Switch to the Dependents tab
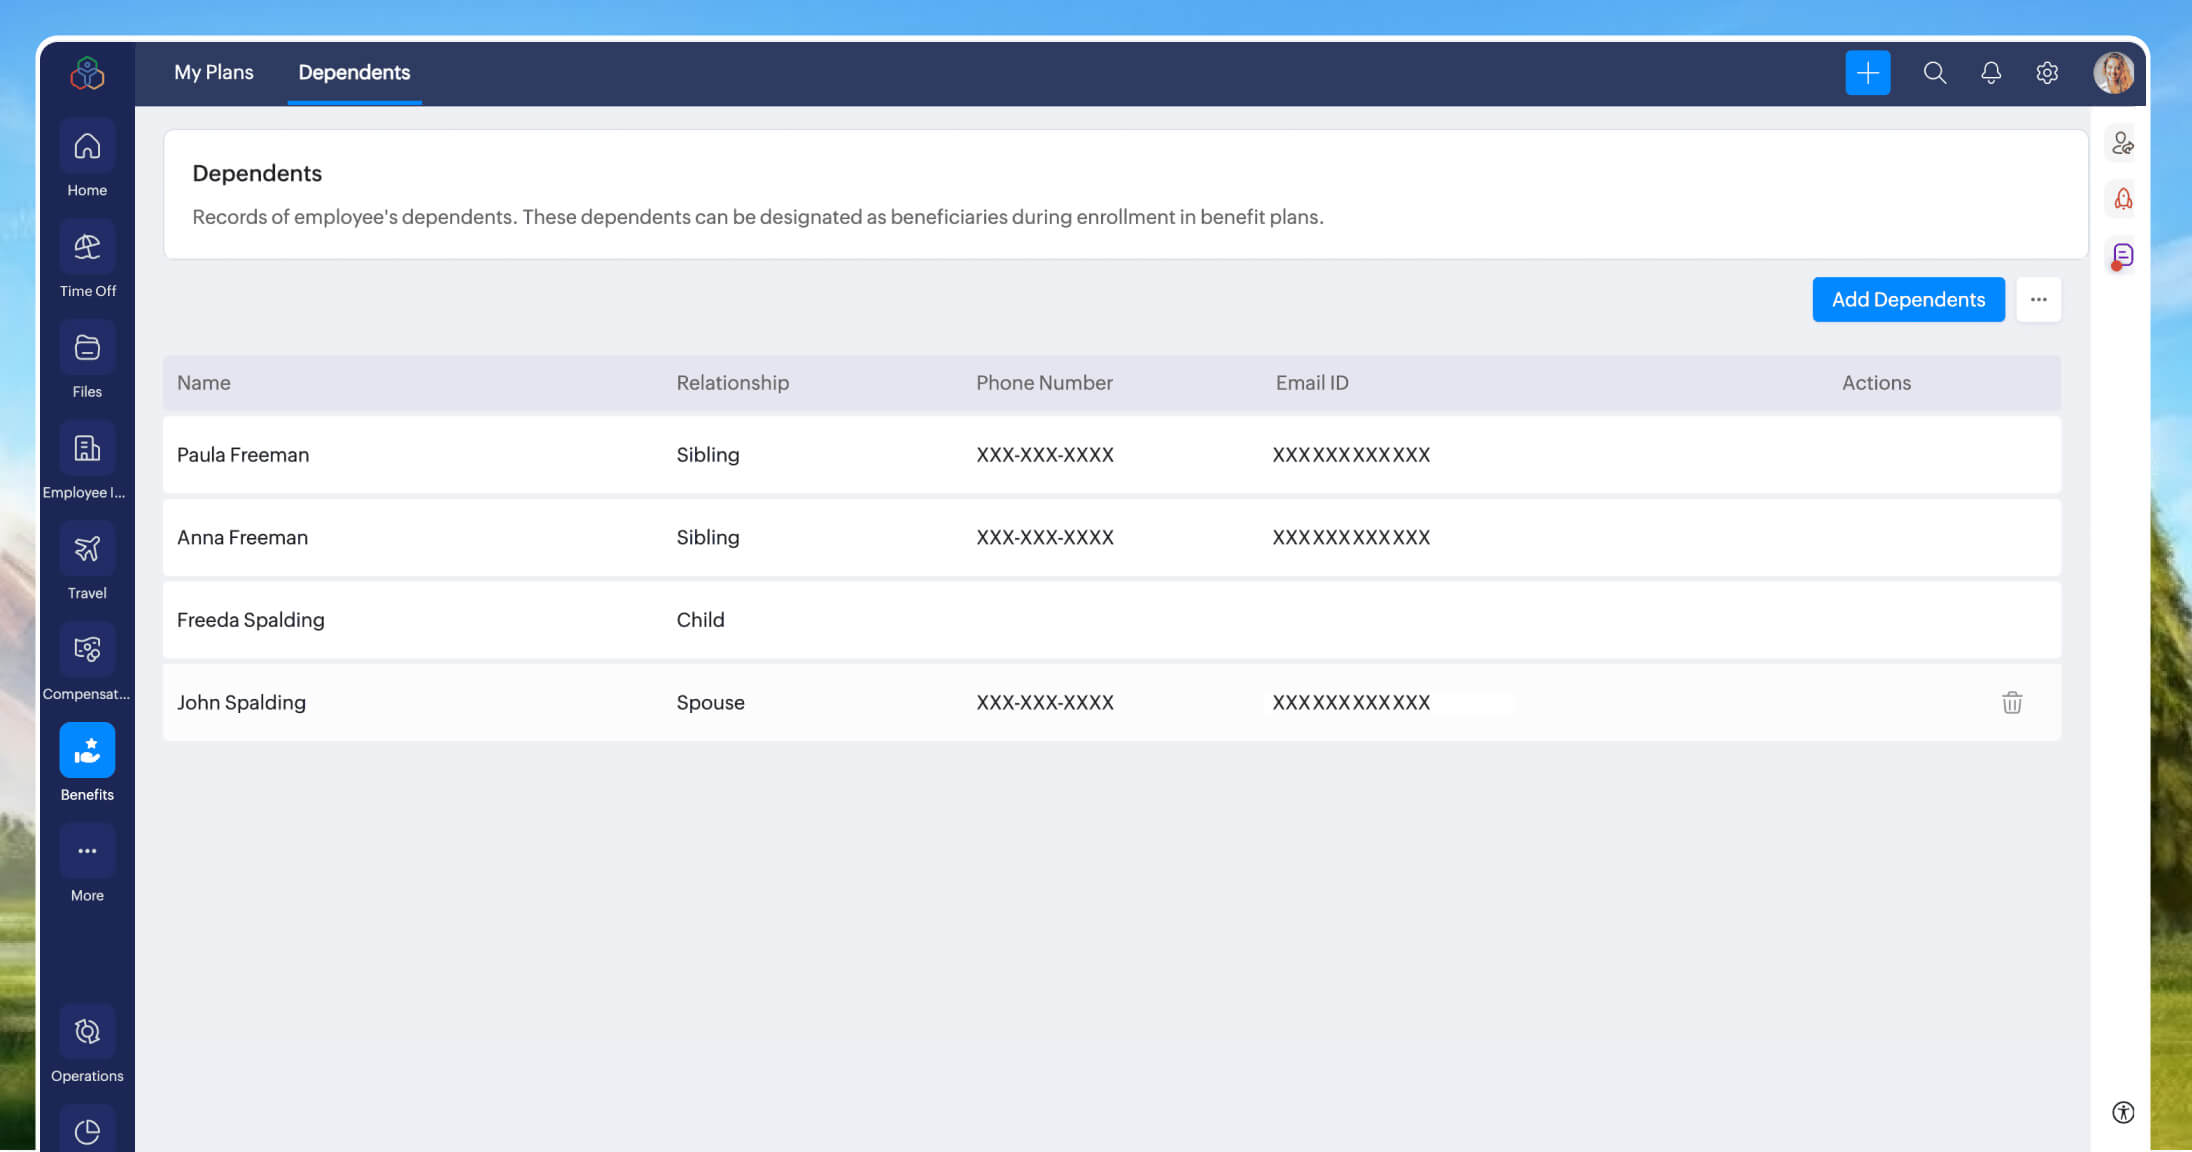 tap(354, 72)
